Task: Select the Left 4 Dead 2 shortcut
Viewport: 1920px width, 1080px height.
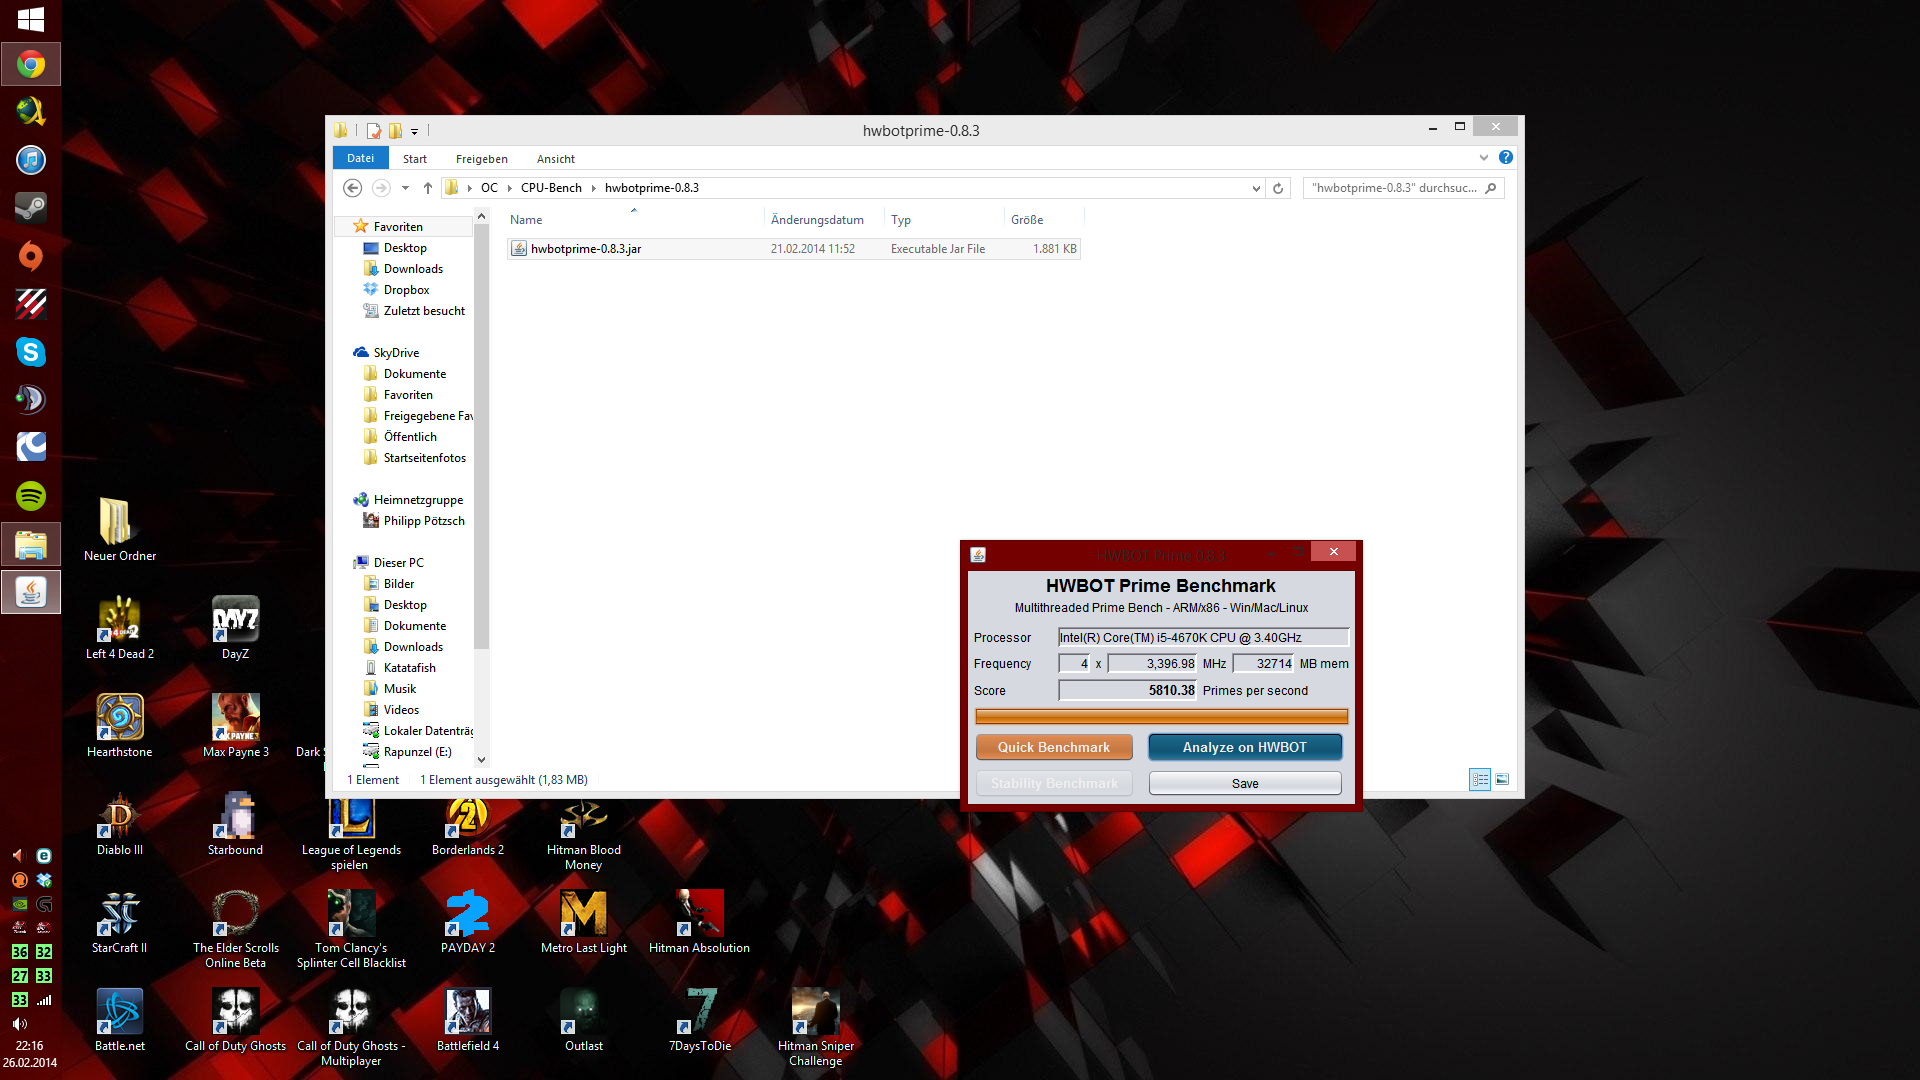Action: coord(120,628)
